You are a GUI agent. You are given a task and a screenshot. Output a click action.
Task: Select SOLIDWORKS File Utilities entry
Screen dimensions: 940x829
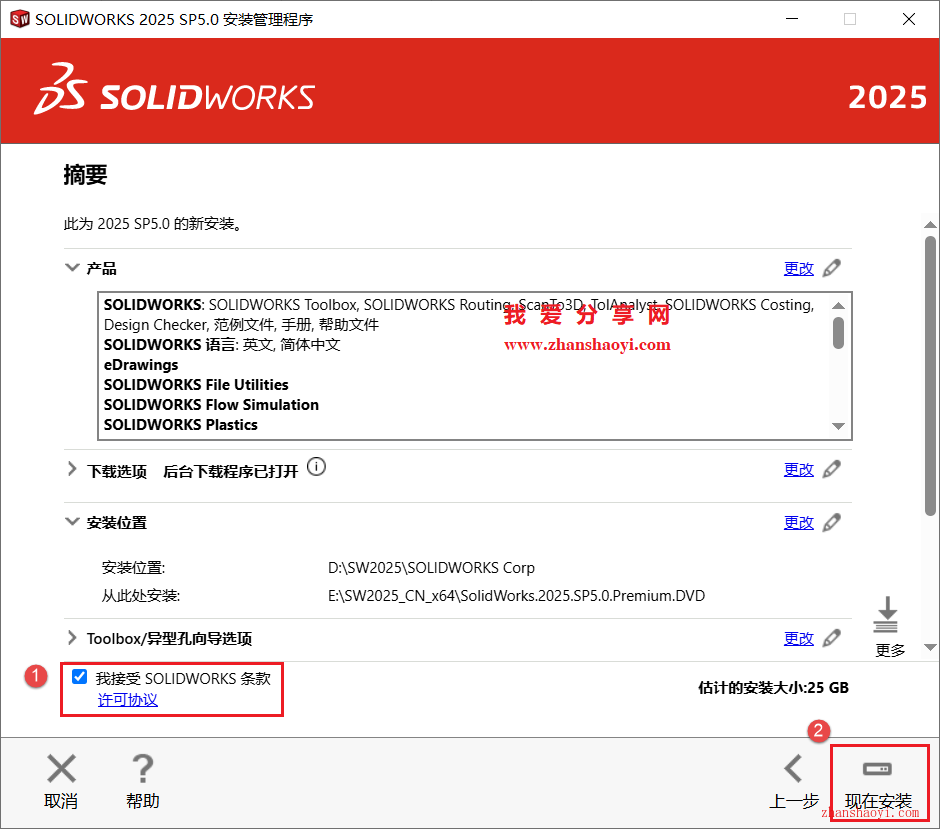point(196,385)
